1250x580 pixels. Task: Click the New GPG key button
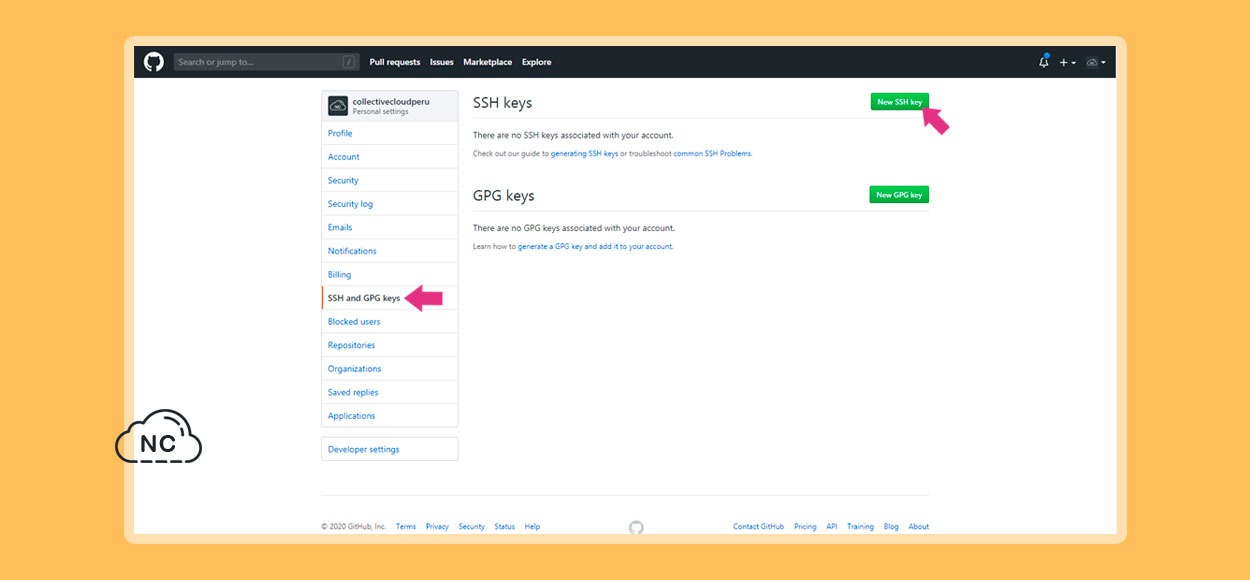point(899,195)
